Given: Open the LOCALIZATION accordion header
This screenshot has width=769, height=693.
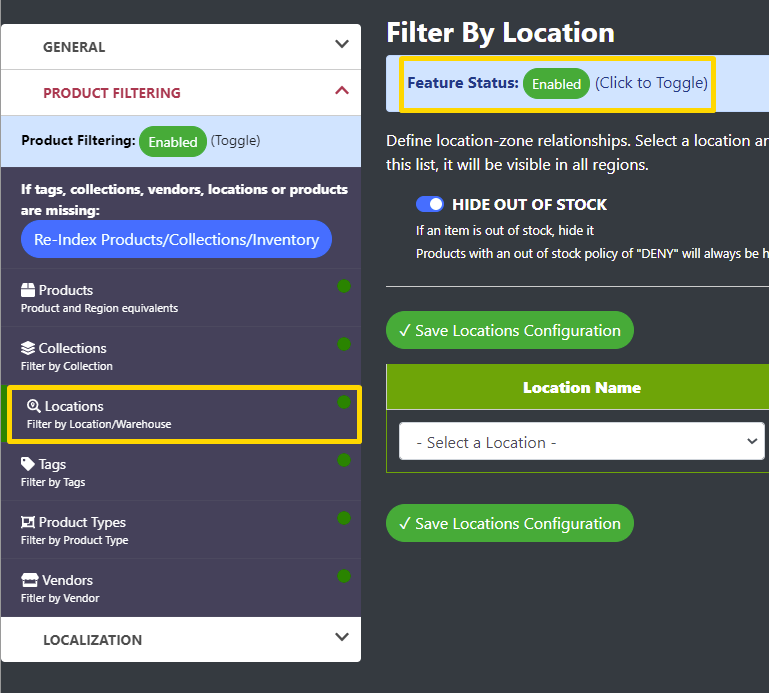Looking at the screenshot, I should (x=181, y=640).
